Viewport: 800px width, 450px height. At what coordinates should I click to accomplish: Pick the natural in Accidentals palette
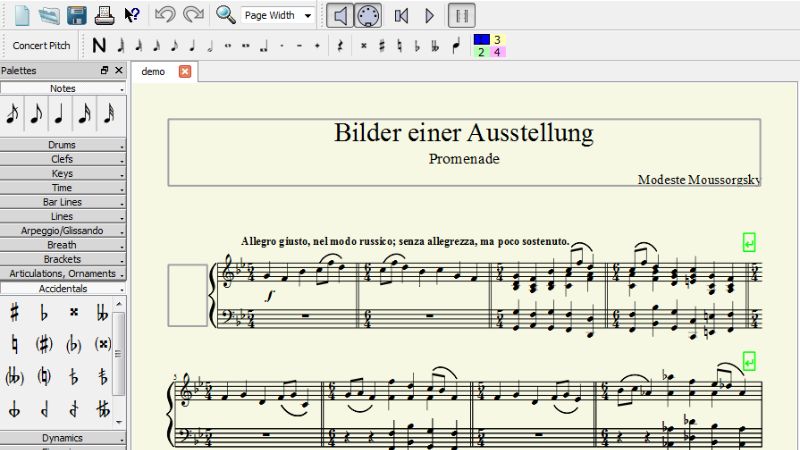(x=15, y=345)
